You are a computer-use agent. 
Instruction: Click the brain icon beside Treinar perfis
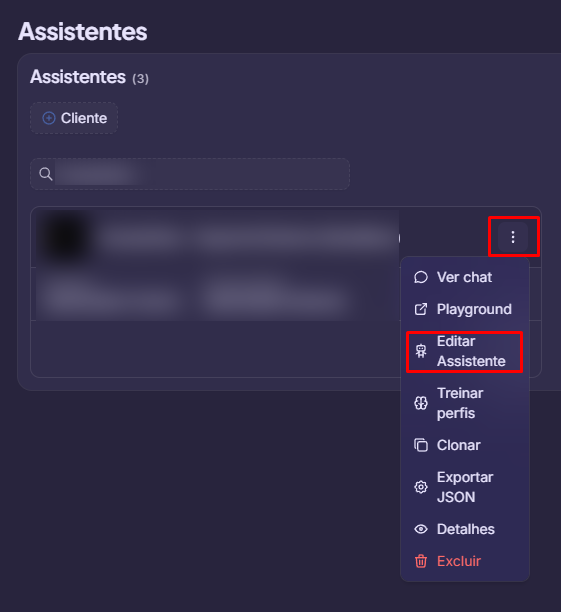pyautogui.click(x=420, y=403)
